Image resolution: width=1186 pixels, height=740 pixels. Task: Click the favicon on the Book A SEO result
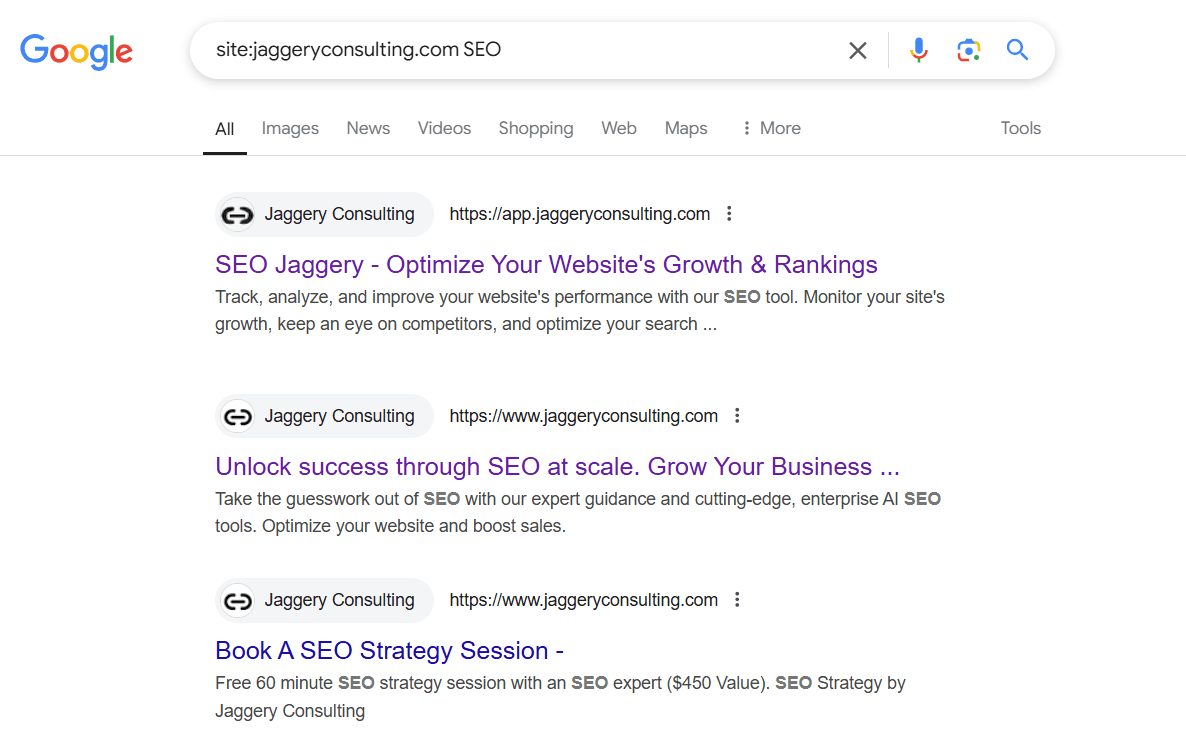239,600
